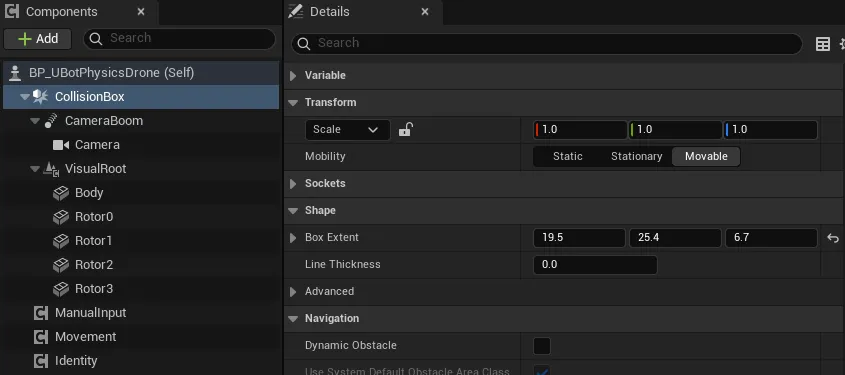Image resolution: width=845 pixels, height=375 pixels.
Task: Click the Box Extent X field 19.5
Action: tap(579, 238)
